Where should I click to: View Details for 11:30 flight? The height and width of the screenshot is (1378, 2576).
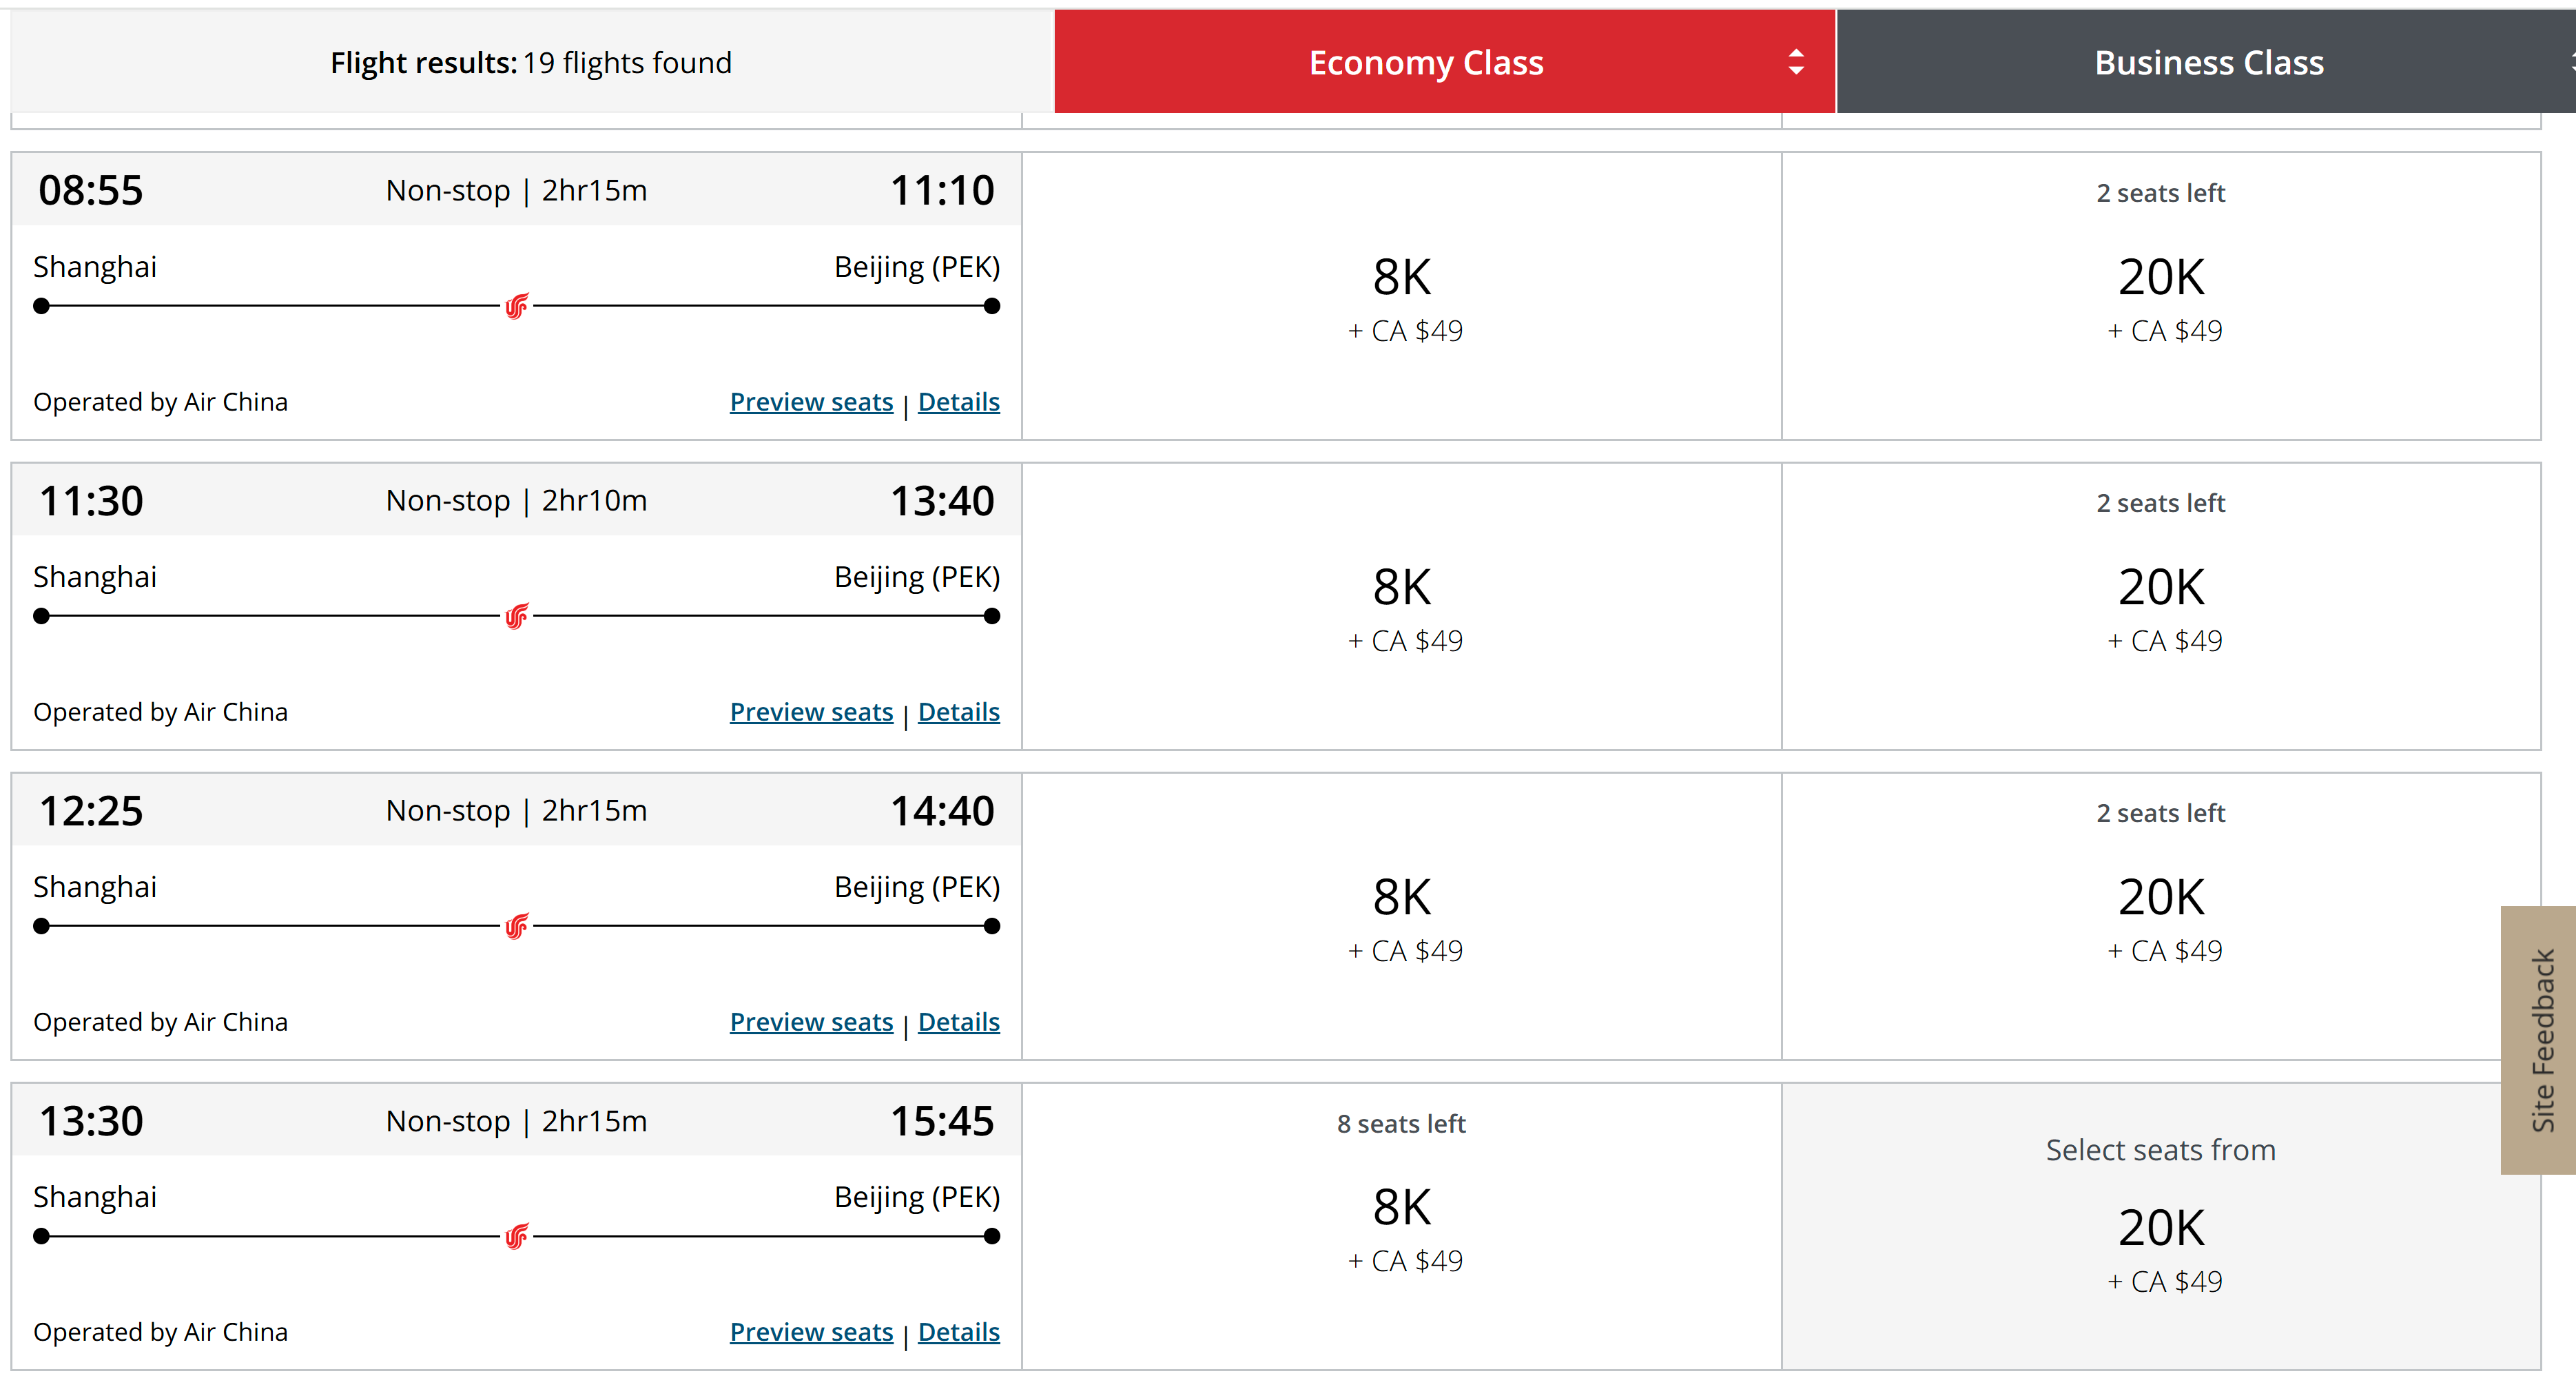(x=958, y=712)
